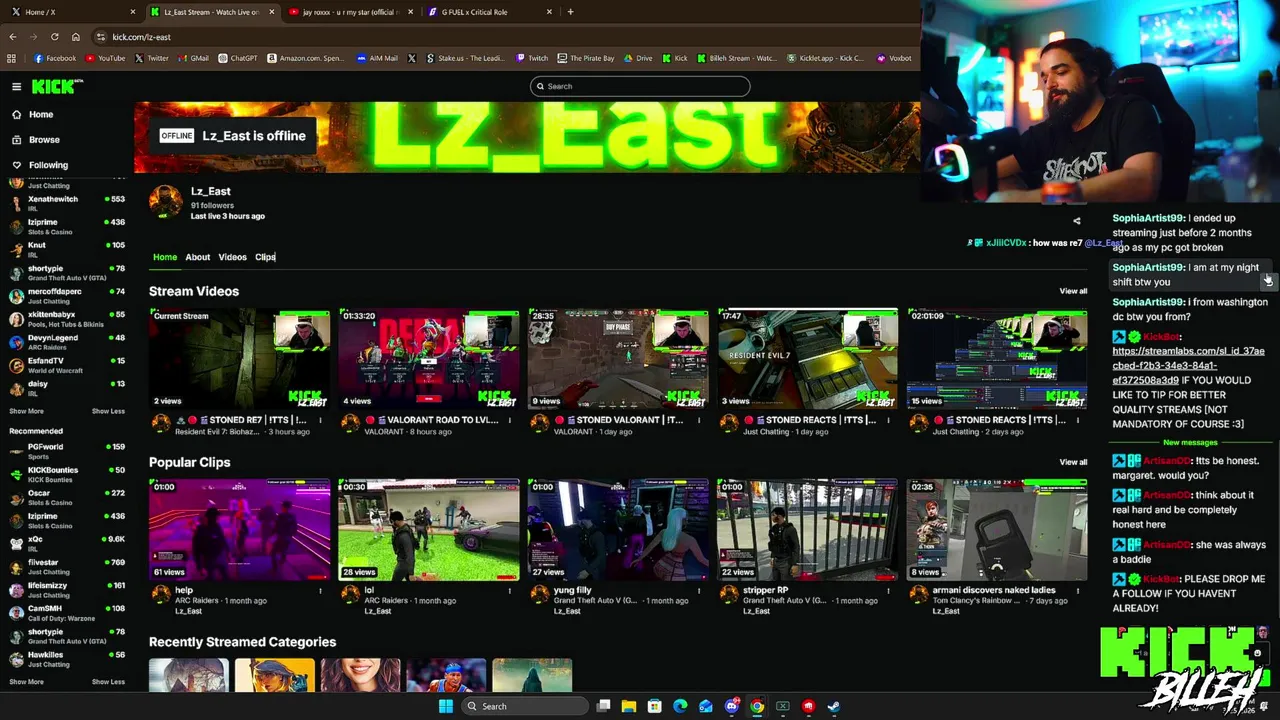Open Home in the Kick sidebar
The width and height of the screenshot is (1280, 720).
tap(41, 114)
